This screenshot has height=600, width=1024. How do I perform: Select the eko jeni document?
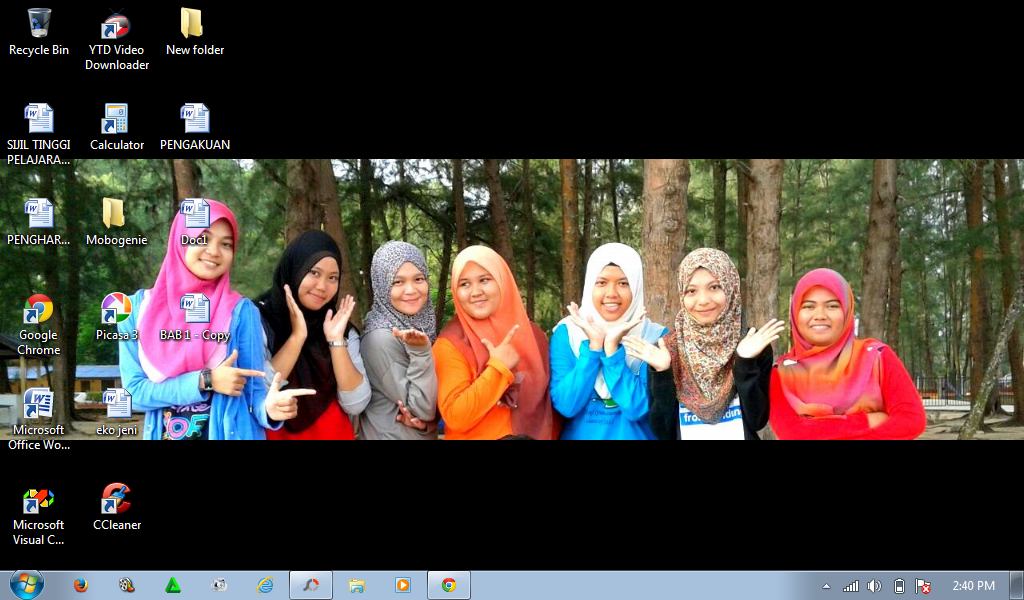[x=117, y=412]
